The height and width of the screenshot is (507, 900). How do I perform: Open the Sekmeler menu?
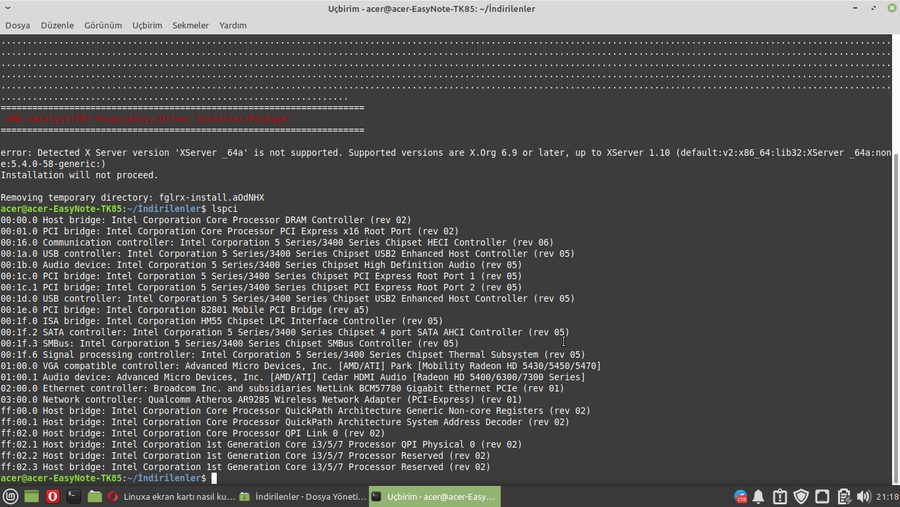pyautogui.click(x=191, y=25)
